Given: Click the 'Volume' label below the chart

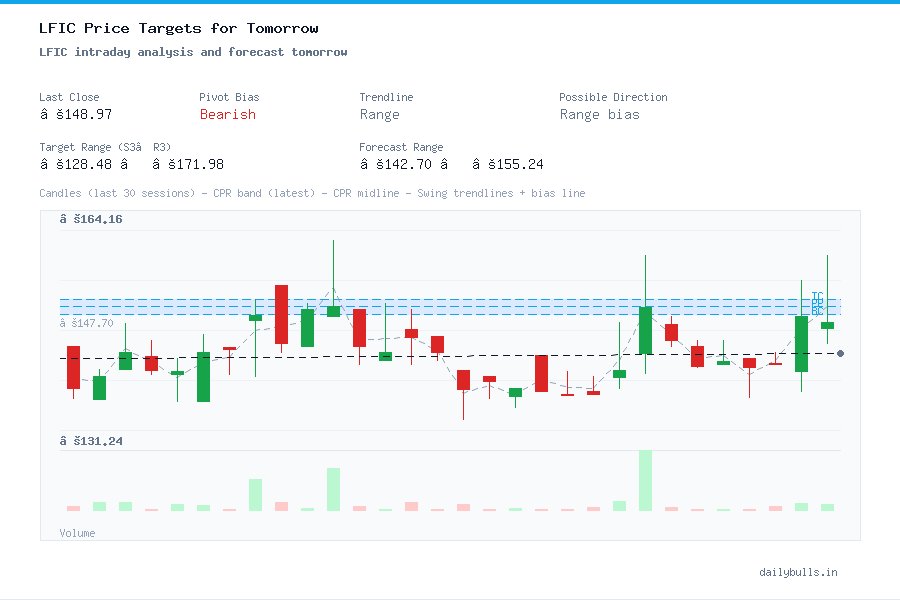Looking at the screenshot, I should 77,533.
